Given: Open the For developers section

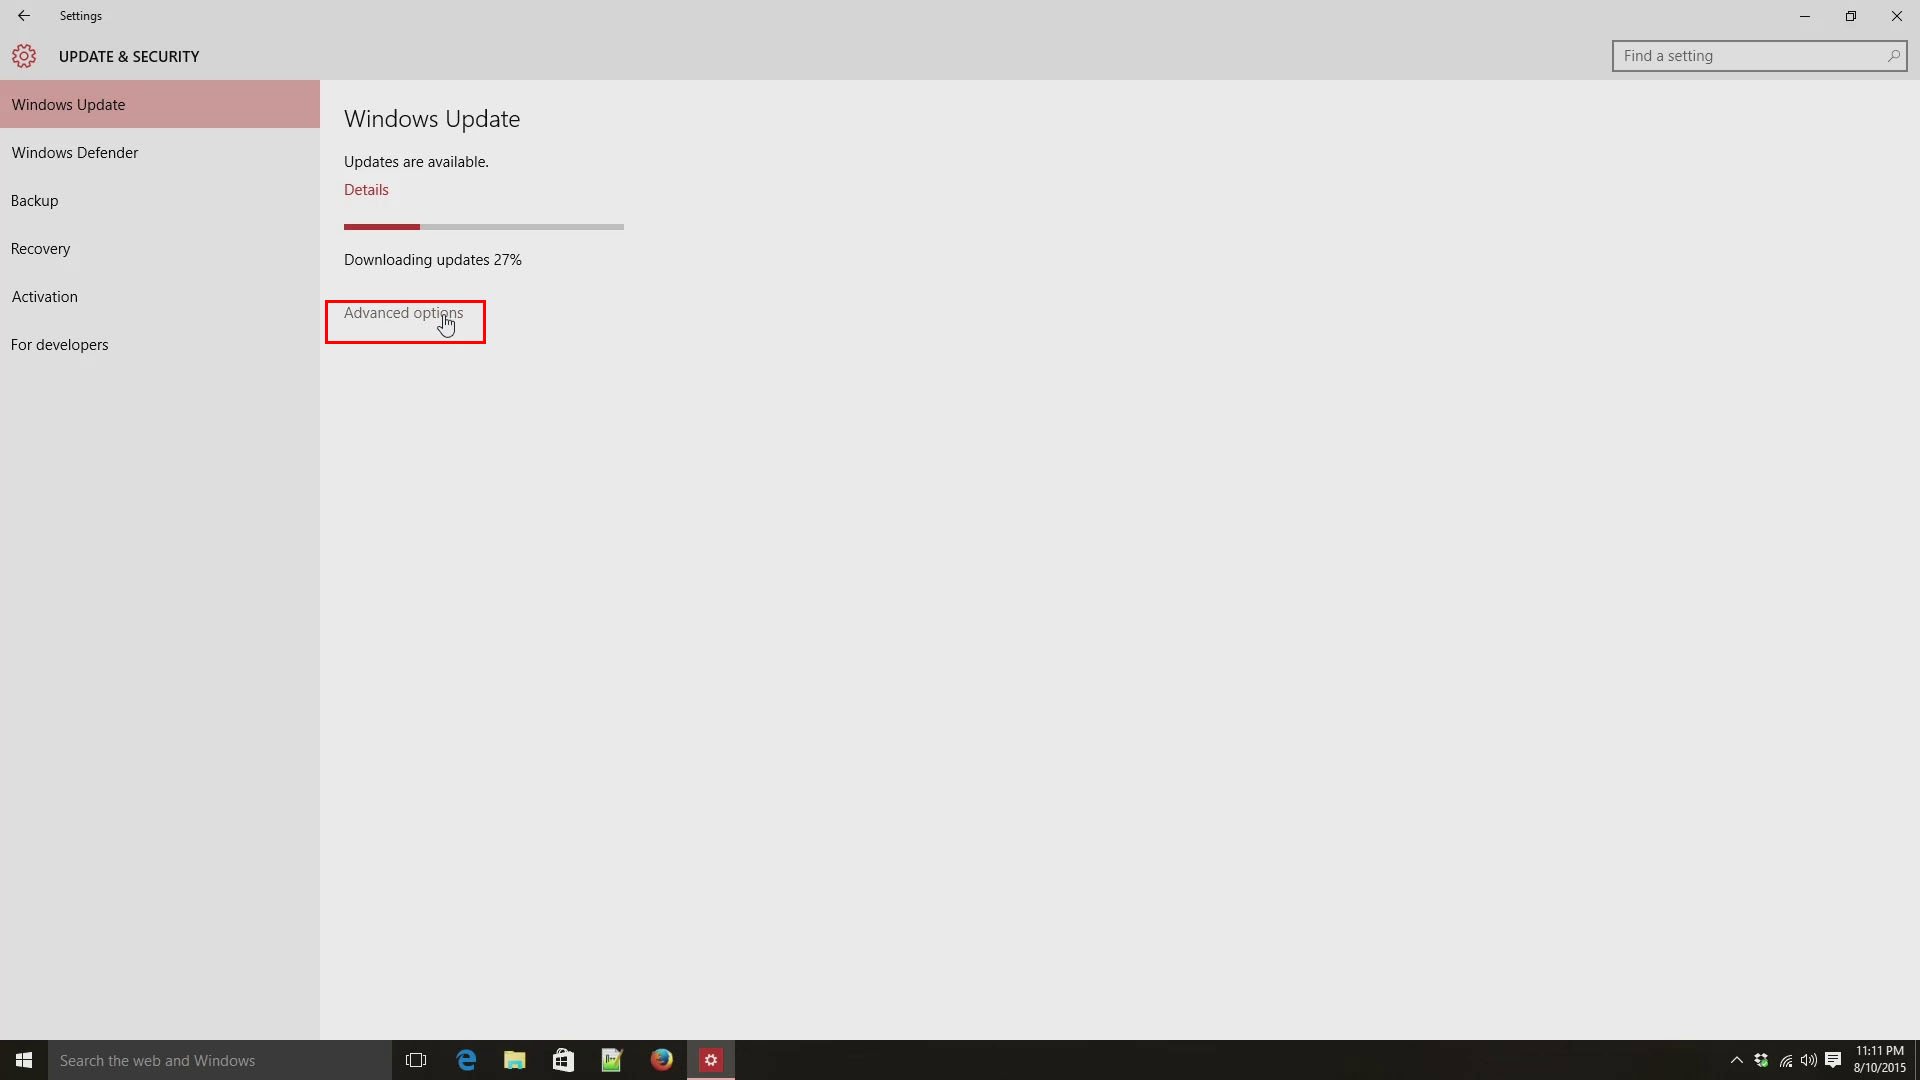Looking at the screenshot, I should coord(160,344).
